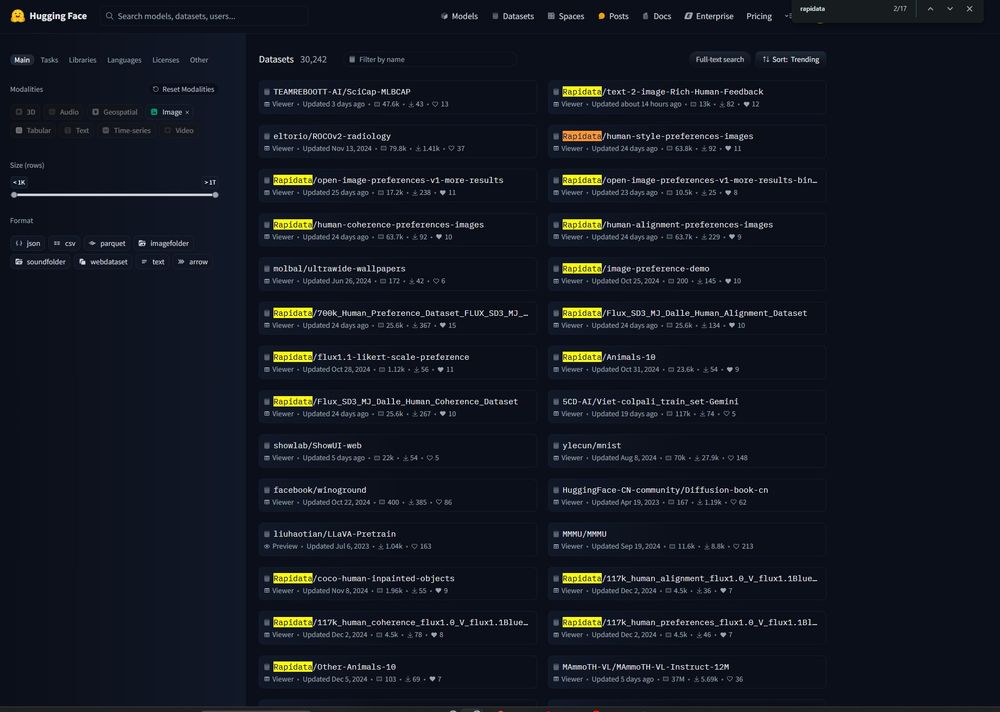Open the Sort: Trending dropdown

click(791, 59)
